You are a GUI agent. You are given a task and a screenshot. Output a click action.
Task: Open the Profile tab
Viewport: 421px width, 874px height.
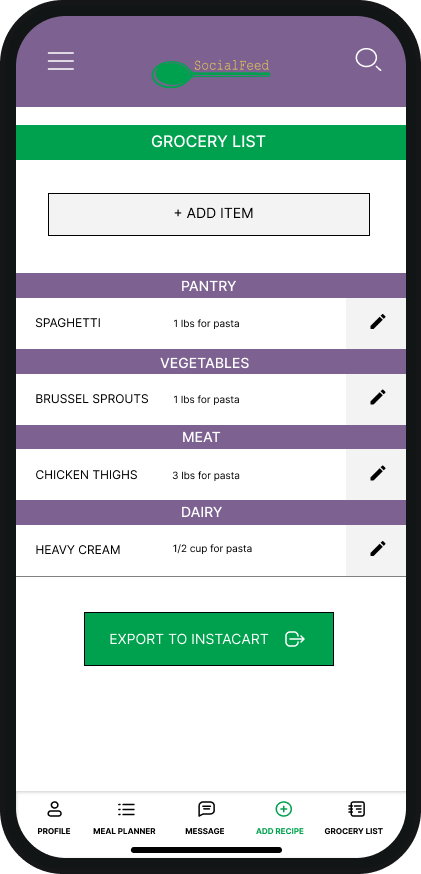[x=54, y=818]
